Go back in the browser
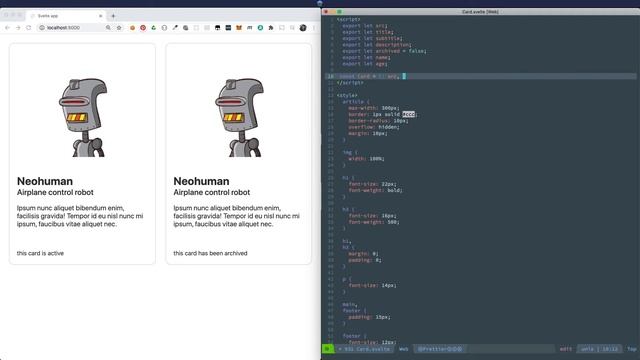 click(x=7, y=28)
